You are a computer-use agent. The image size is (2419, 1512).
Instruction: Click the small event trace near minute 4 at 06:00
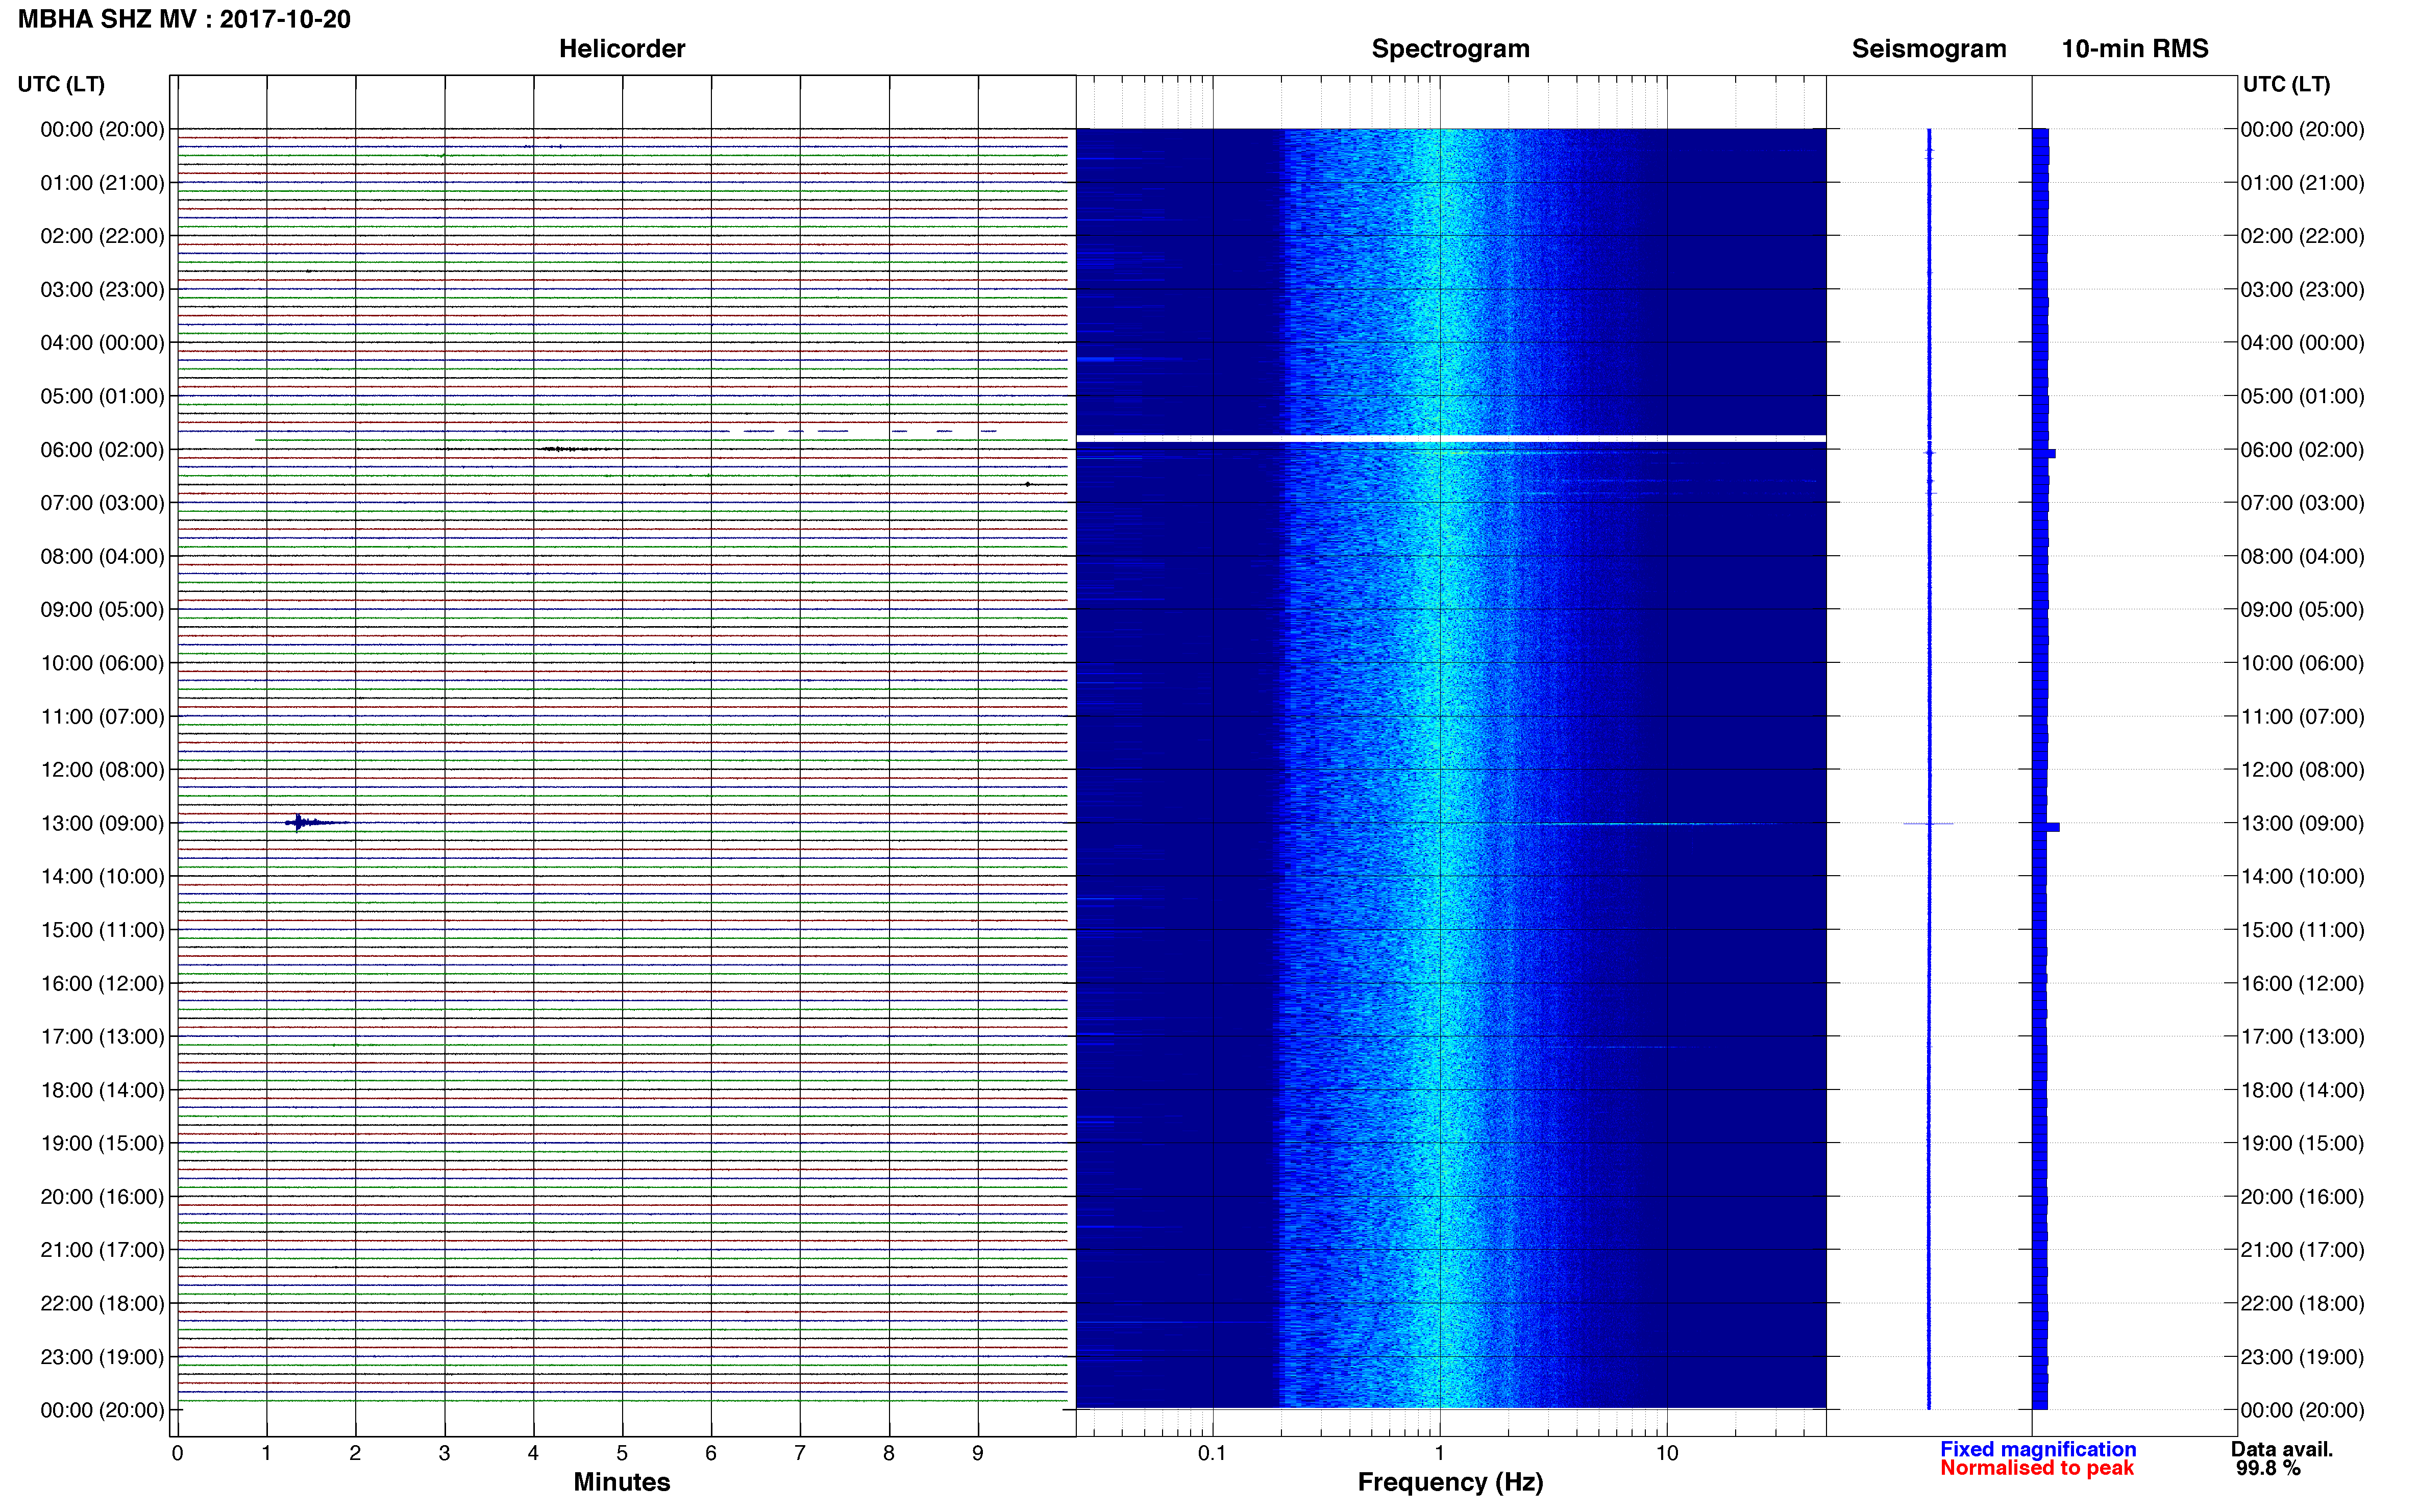[x=572, y=449]
